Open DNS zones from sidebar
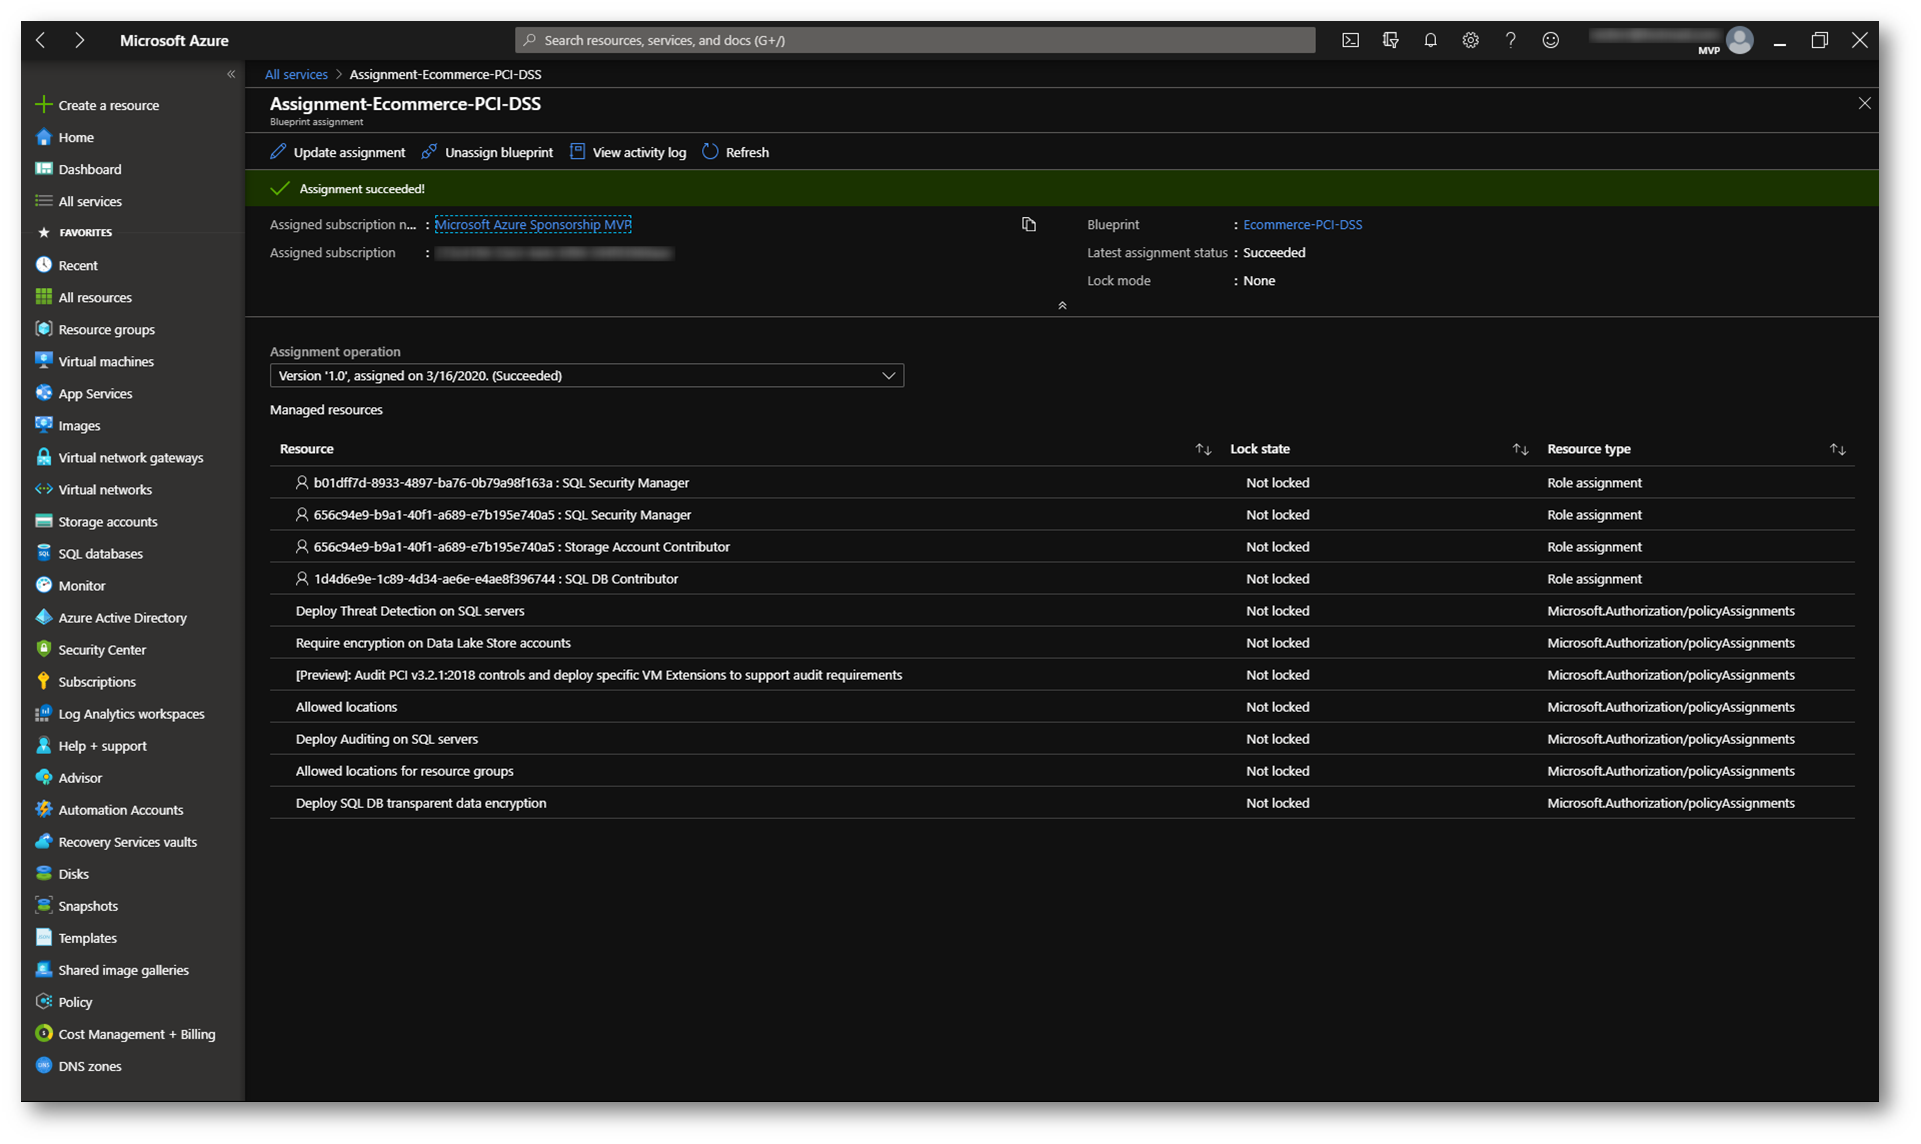Viewport: 1921px width, 1144px height. pos(79,1066)
